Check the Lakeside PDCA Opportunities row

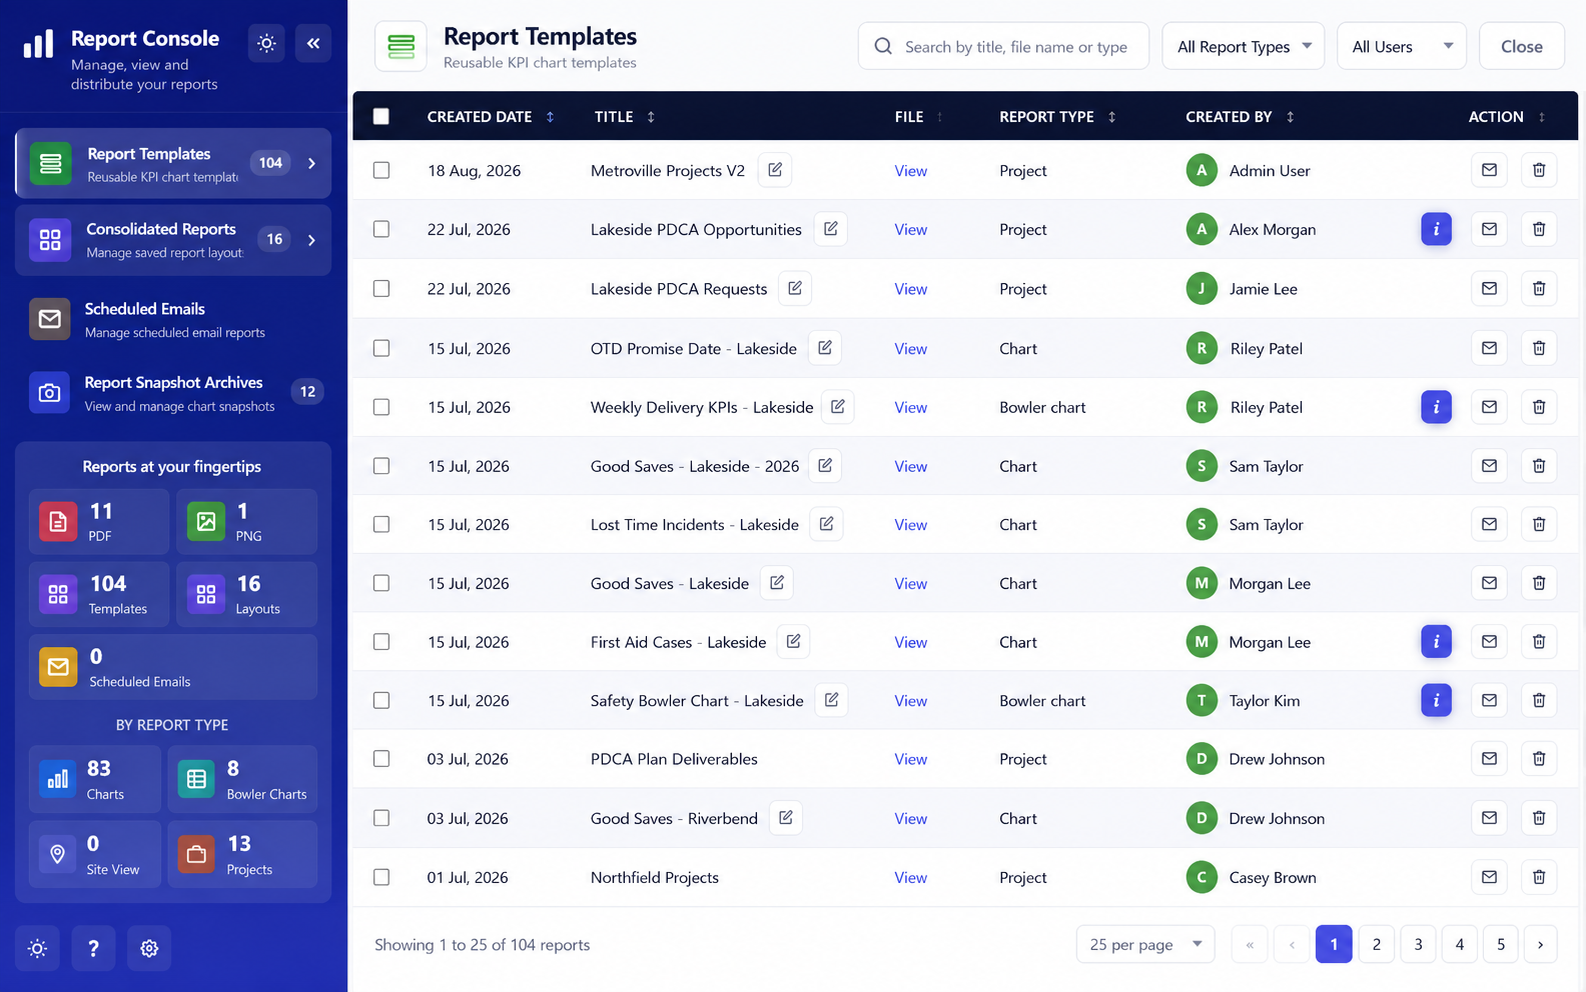point(381,229)
